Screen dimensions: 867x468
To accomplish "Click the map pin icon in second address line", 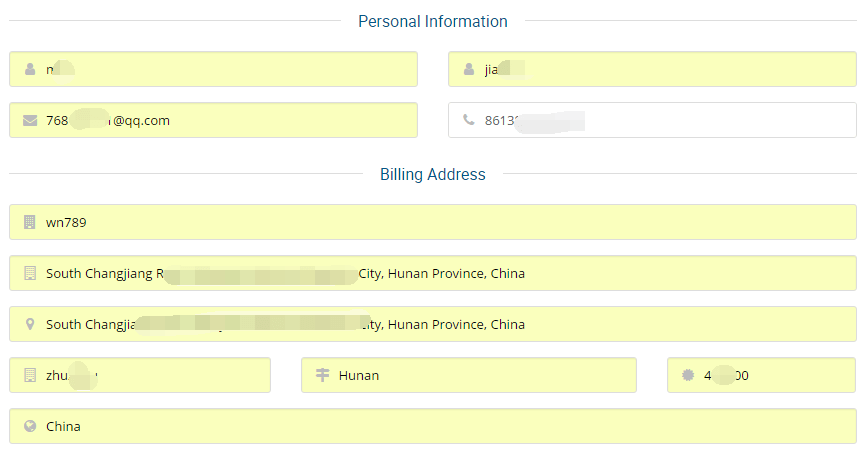I will click(29, 325).
